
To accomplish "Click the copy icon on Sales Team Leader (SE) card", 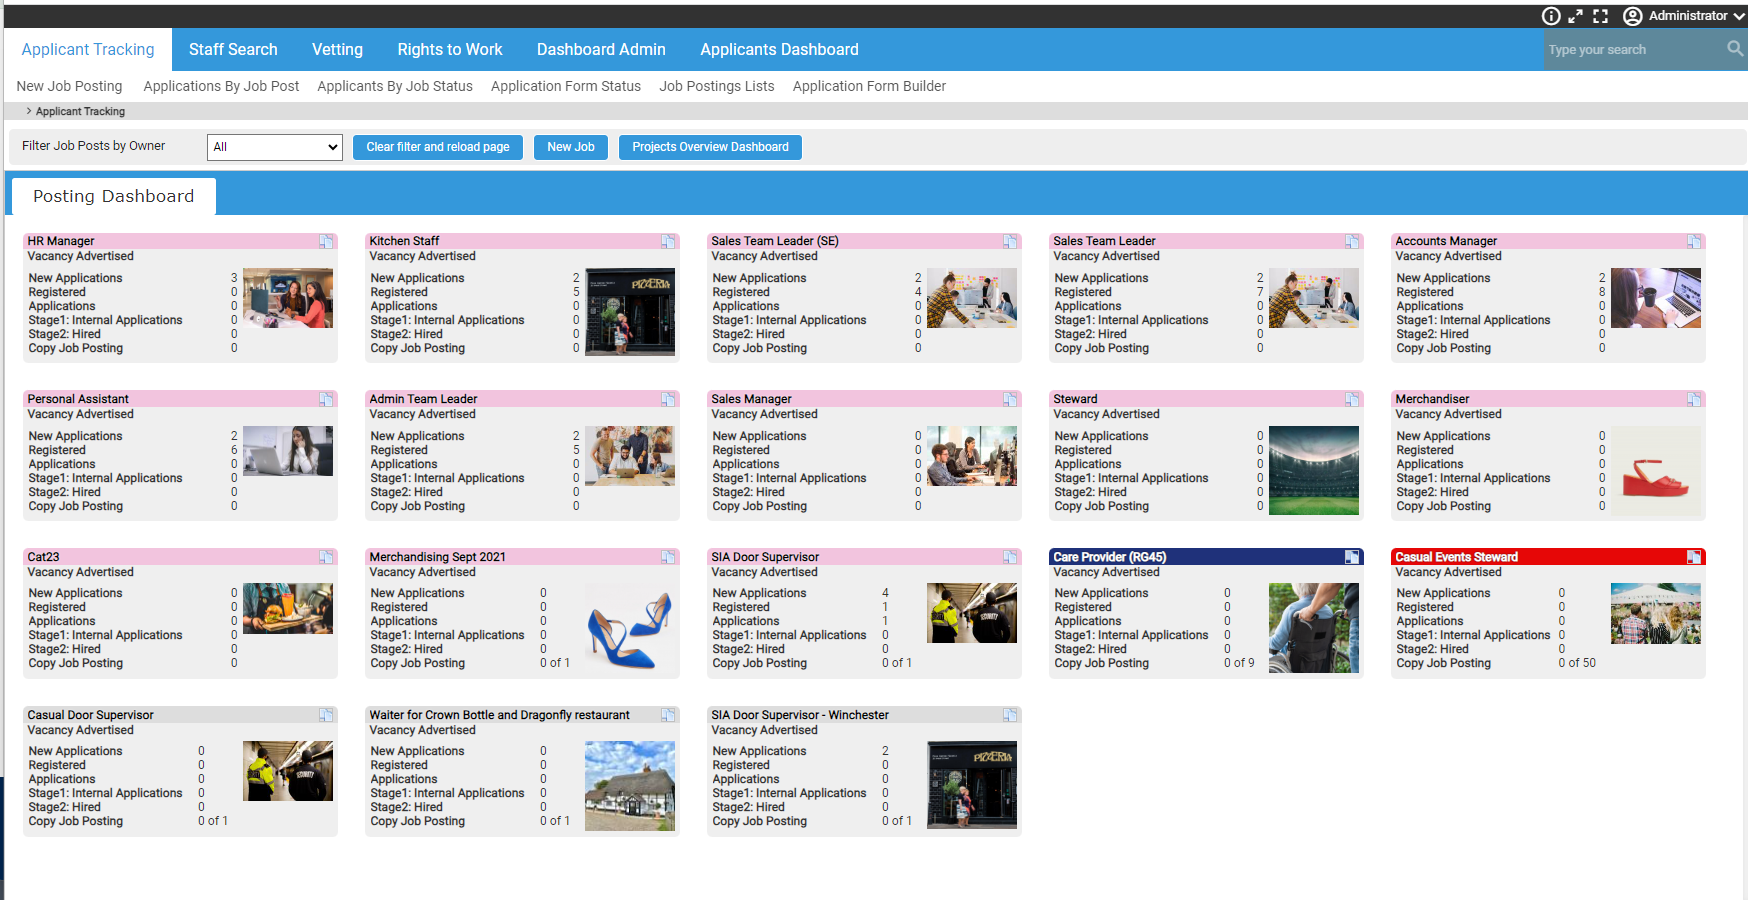I will point(1010,241).
